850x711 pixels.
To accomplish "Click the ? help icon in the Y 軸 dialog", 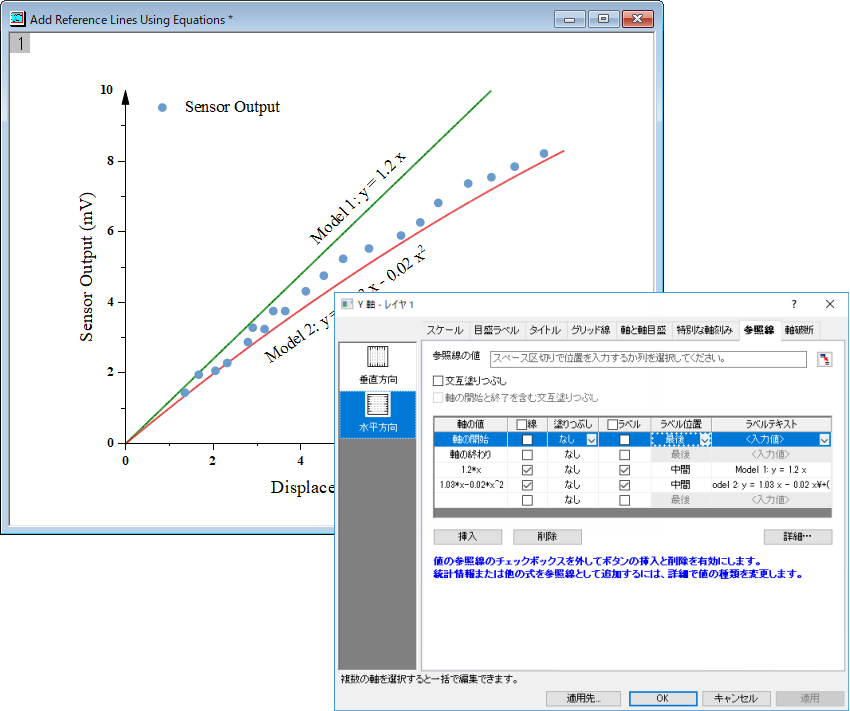I will 794,304.
